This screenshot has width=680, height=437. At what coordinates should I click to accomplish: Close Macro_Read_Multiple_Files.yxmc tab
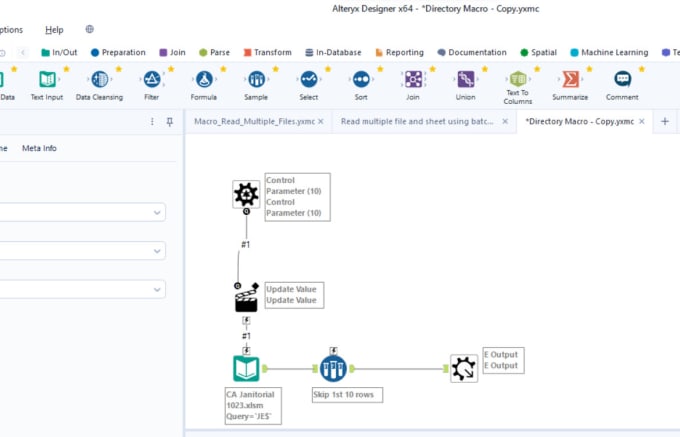[321, 122]
